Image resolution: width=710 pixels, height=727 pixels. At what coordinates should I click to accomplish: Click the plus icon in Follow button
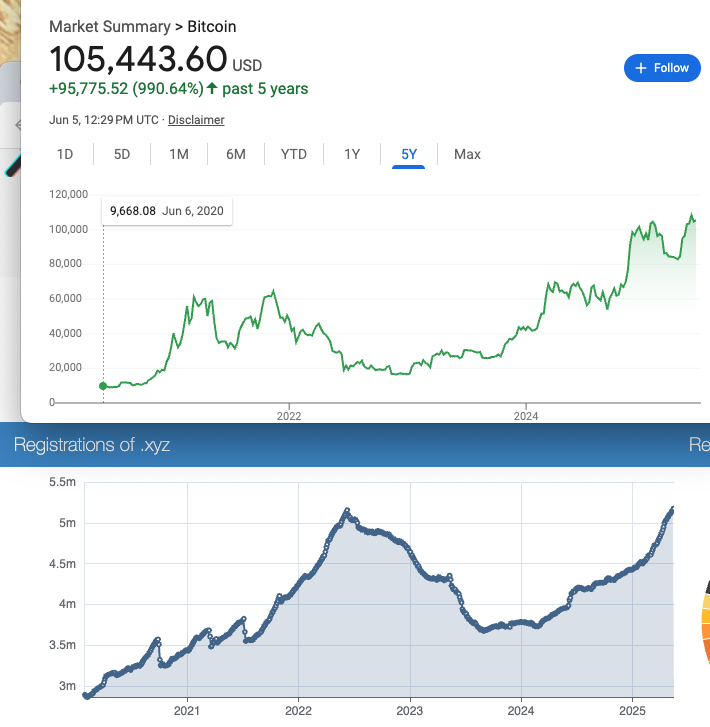pyautogui.click(x=640, y=68)
